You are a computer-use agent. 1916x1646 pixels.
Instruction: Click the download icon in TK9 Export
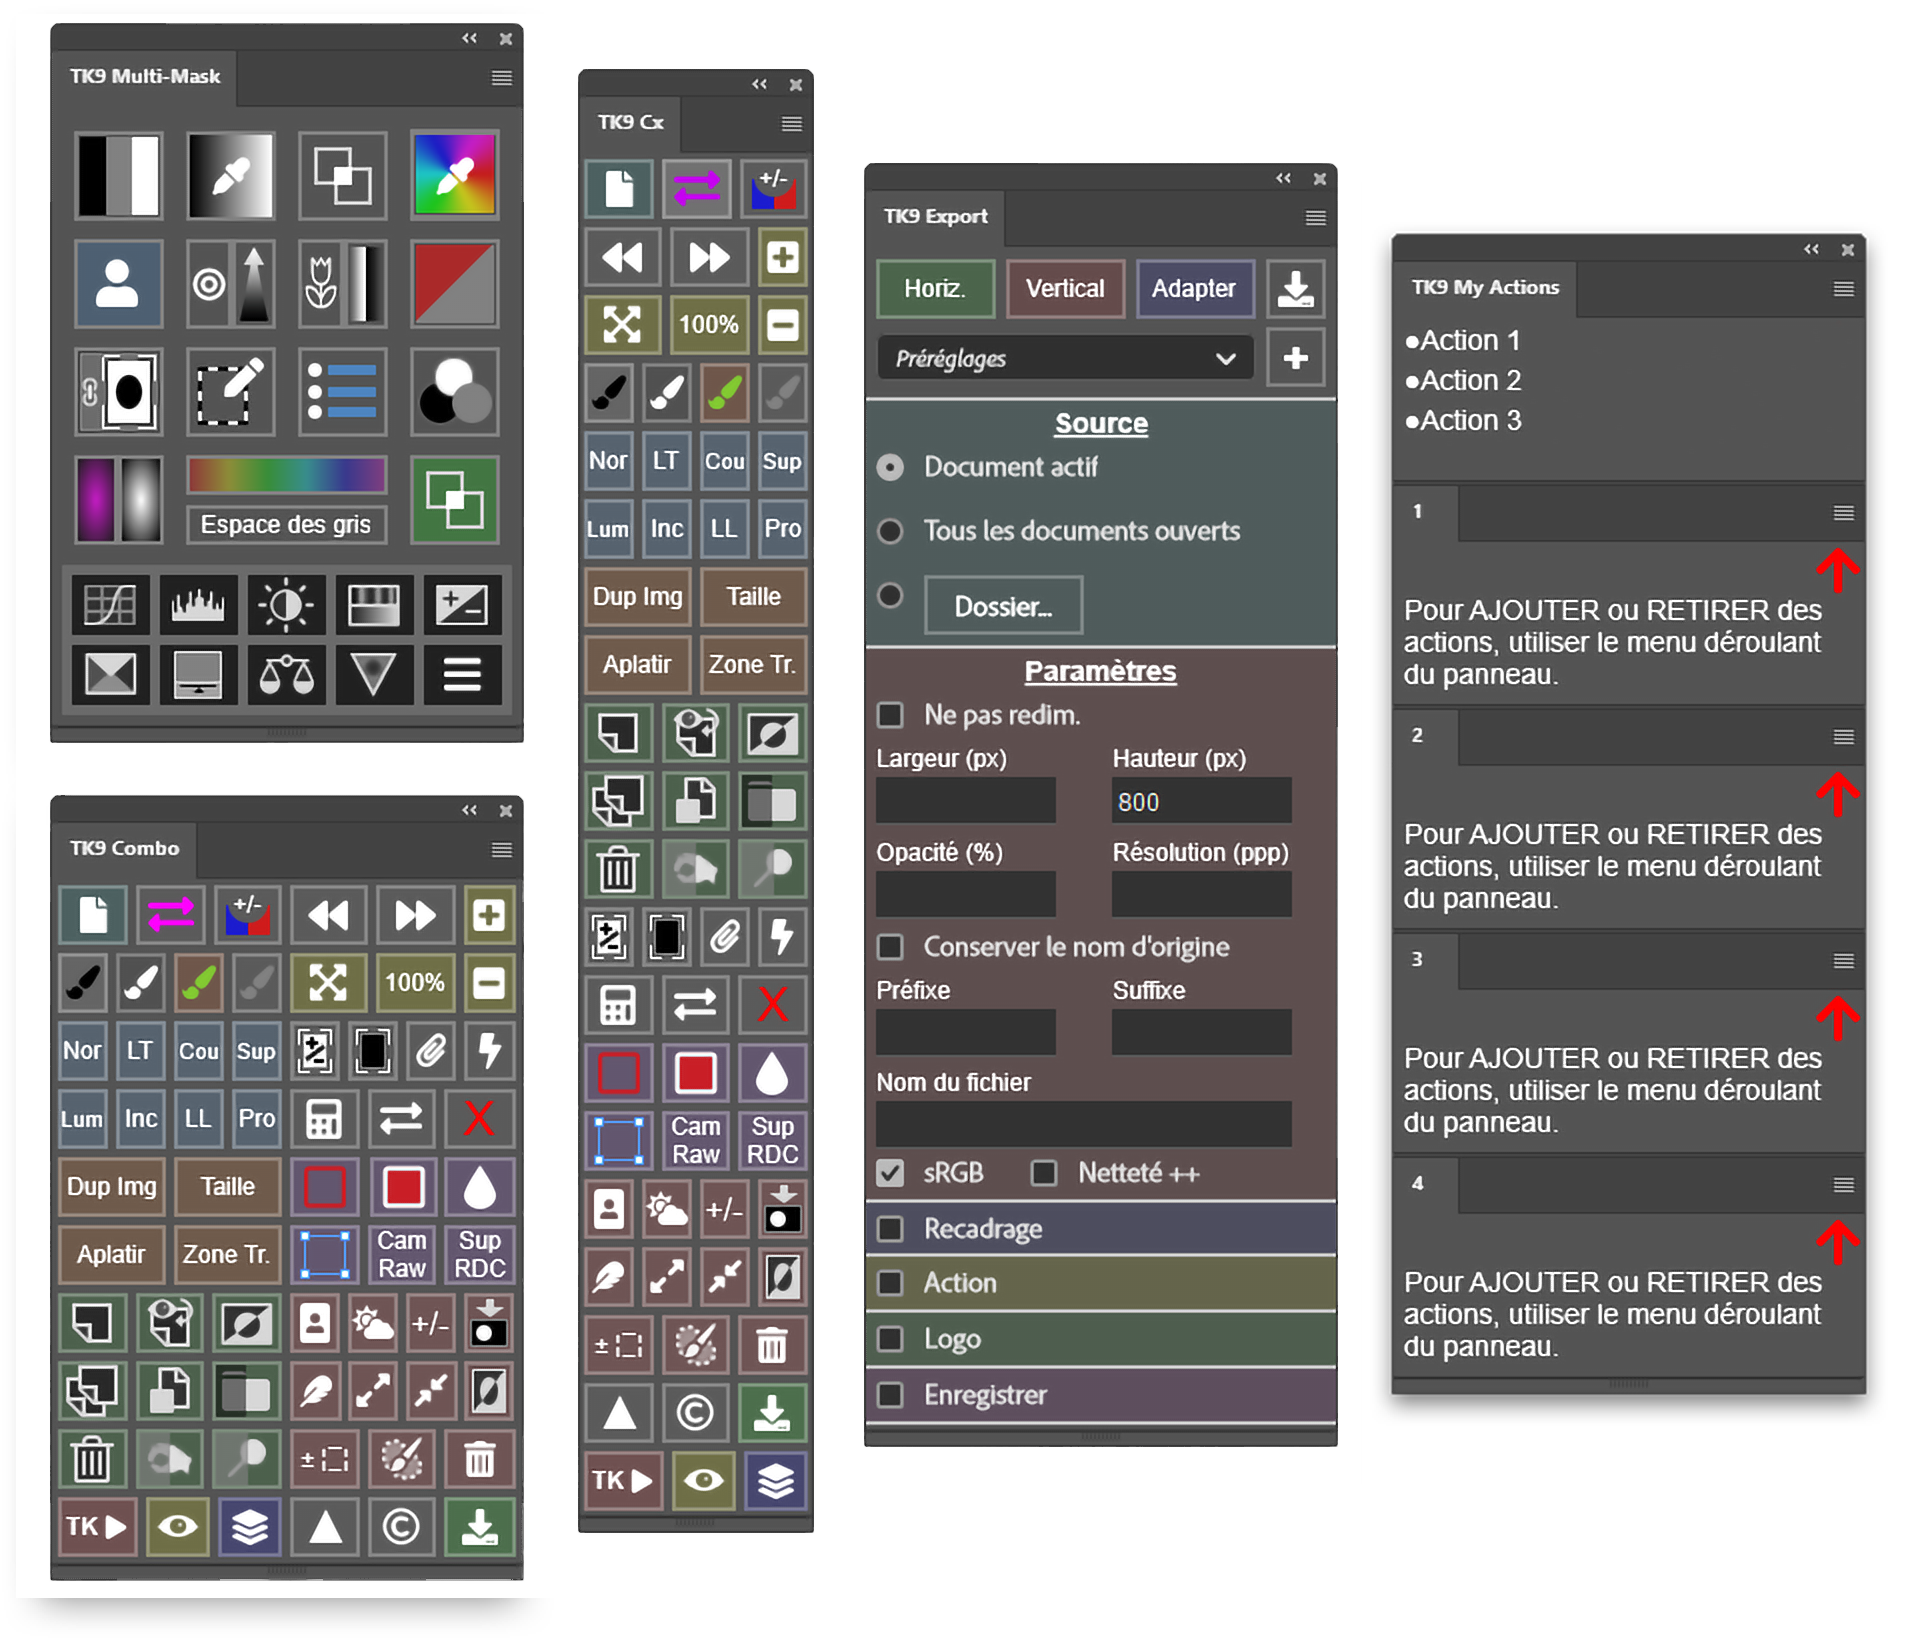click(x=1295, y=288)
